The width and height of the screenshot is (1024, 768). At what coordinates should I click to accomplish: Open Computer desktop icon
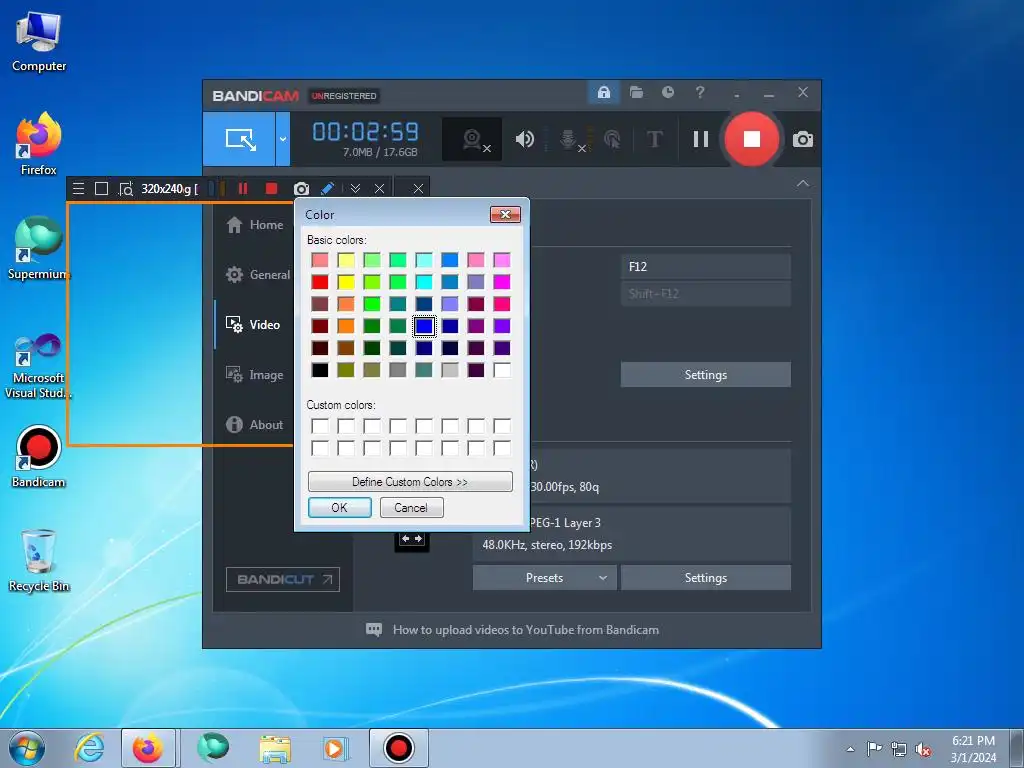tap(39, 42)
